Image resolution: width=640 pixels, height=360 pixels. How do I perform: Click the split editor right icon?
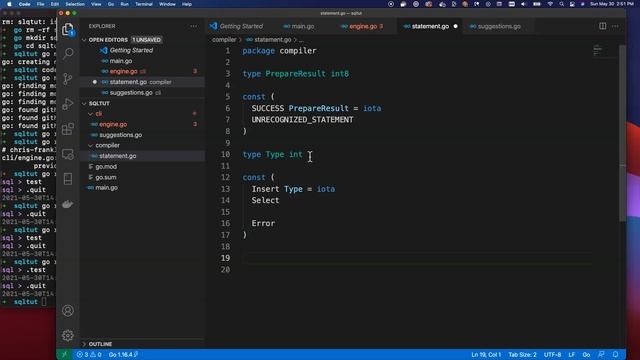[x=602, y=26]
